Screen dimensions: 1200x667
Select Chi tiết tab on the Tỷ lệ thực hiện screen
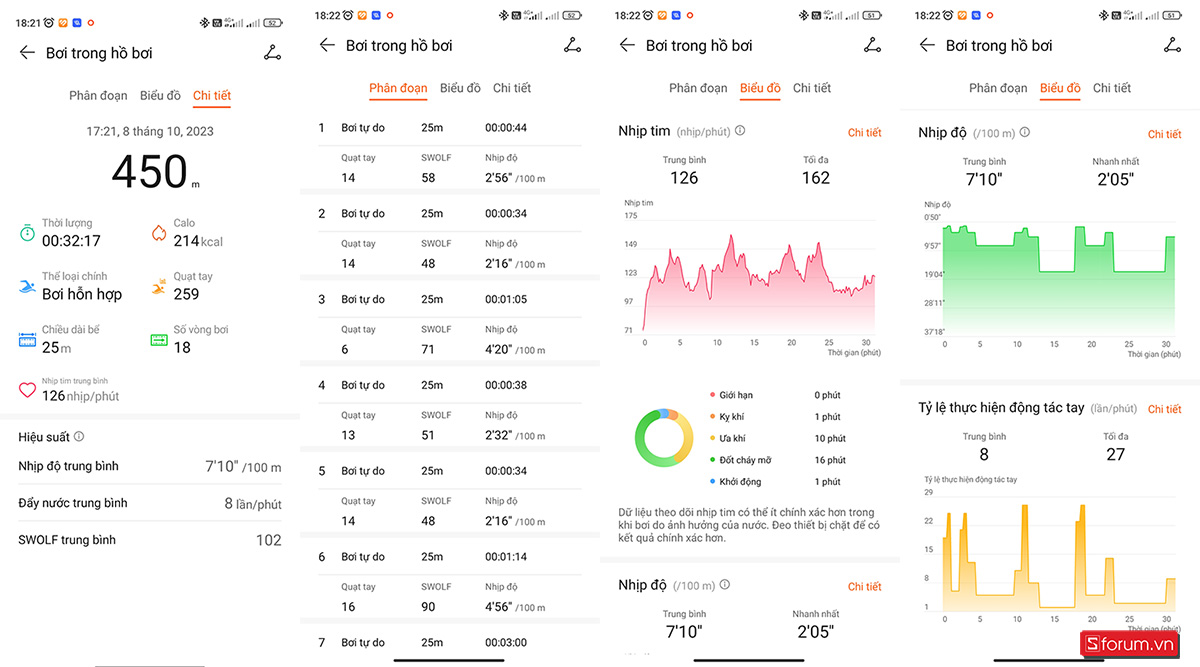click(x=1112, y=88)
